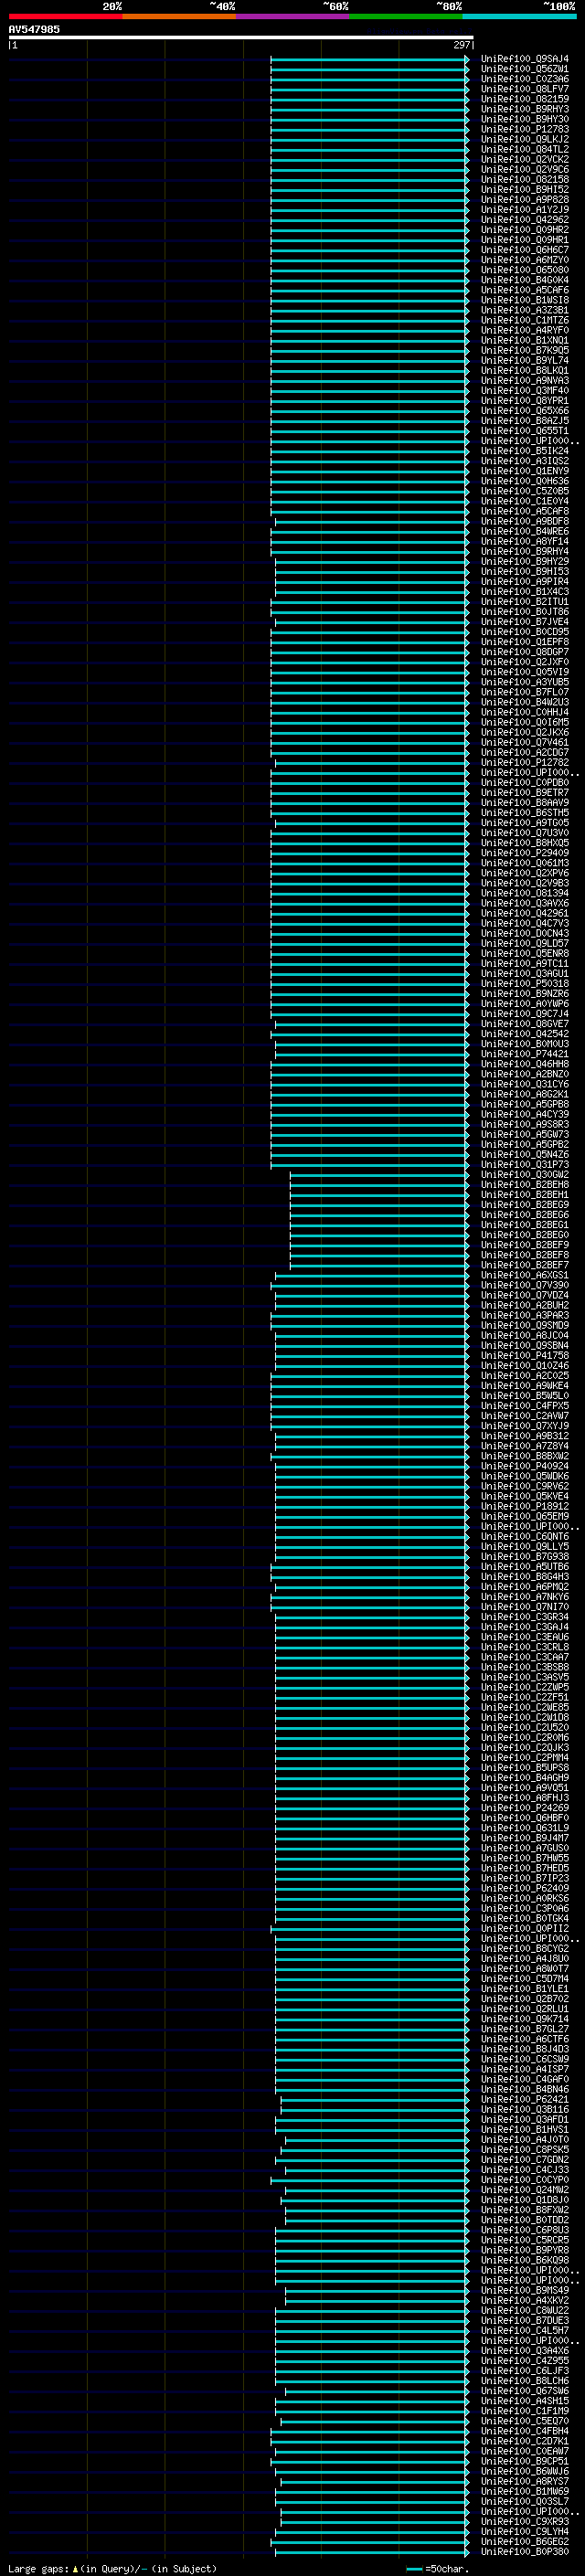Click the UniRef100_C6P8U3 label

coord(524,2230)
